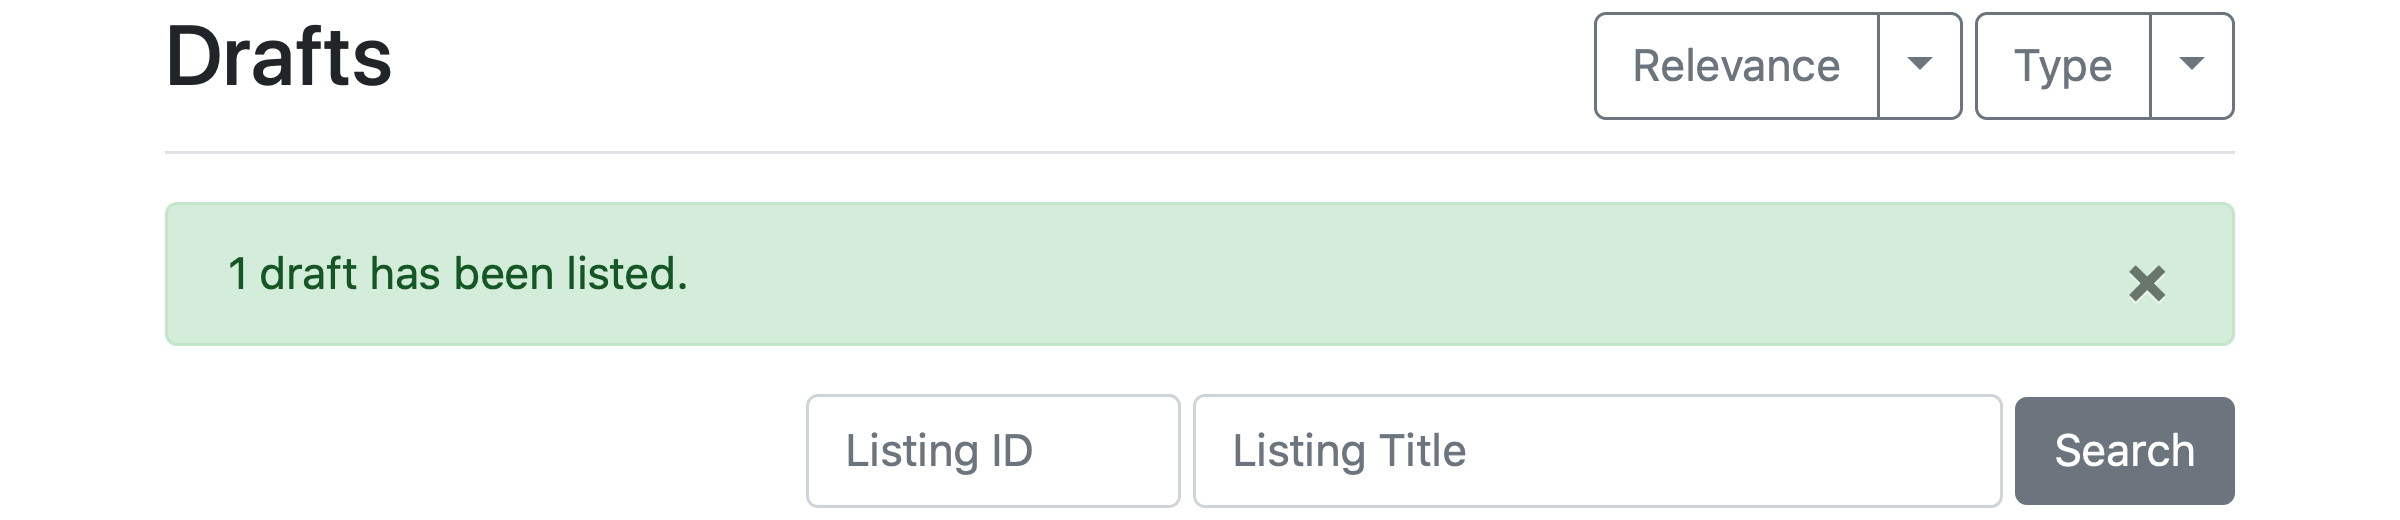Open the Relevance sort dropdown arrow

coord(1919,66)
